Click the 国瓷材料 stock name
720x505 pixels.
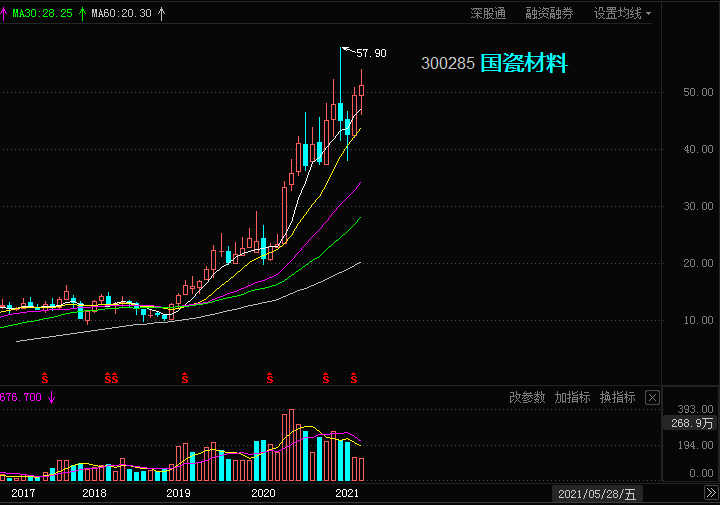tap(524, 63)
